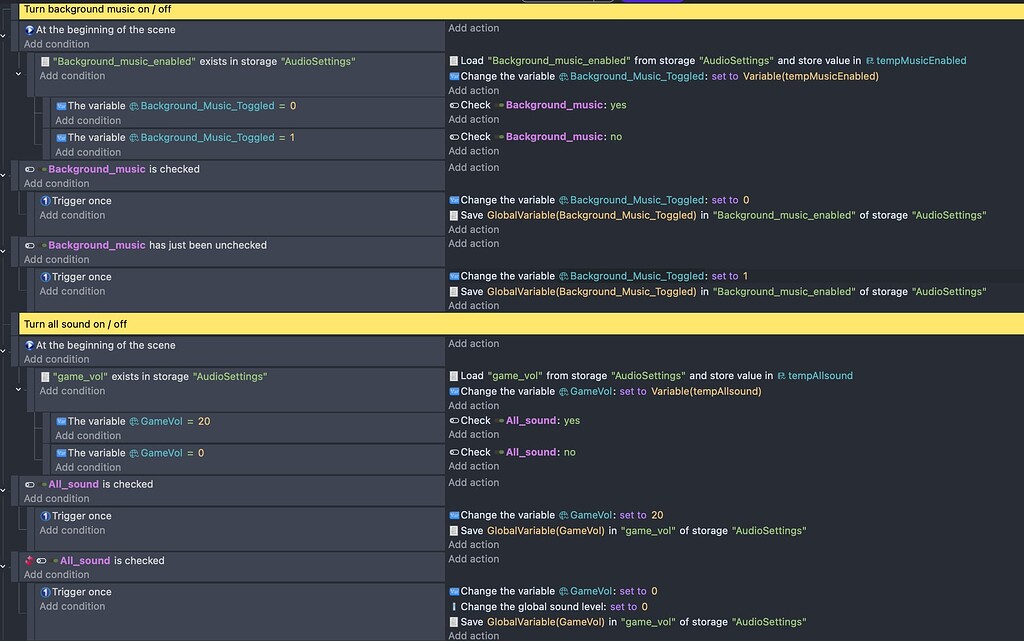
Task: Click variable icon of Background_Music_Toggled: set to 1 action
Action: tap(454, 276)
